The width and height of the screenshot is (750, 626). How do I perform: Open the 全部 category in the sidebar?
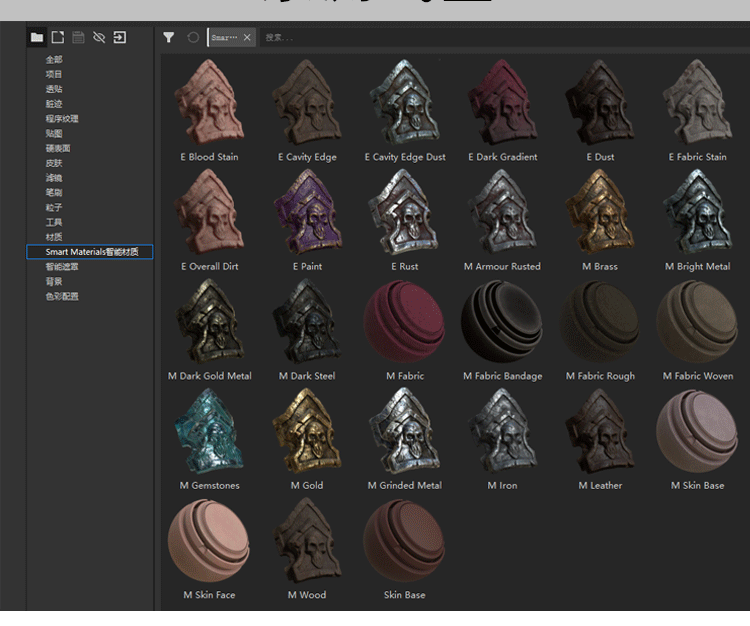tap(54, 60)
